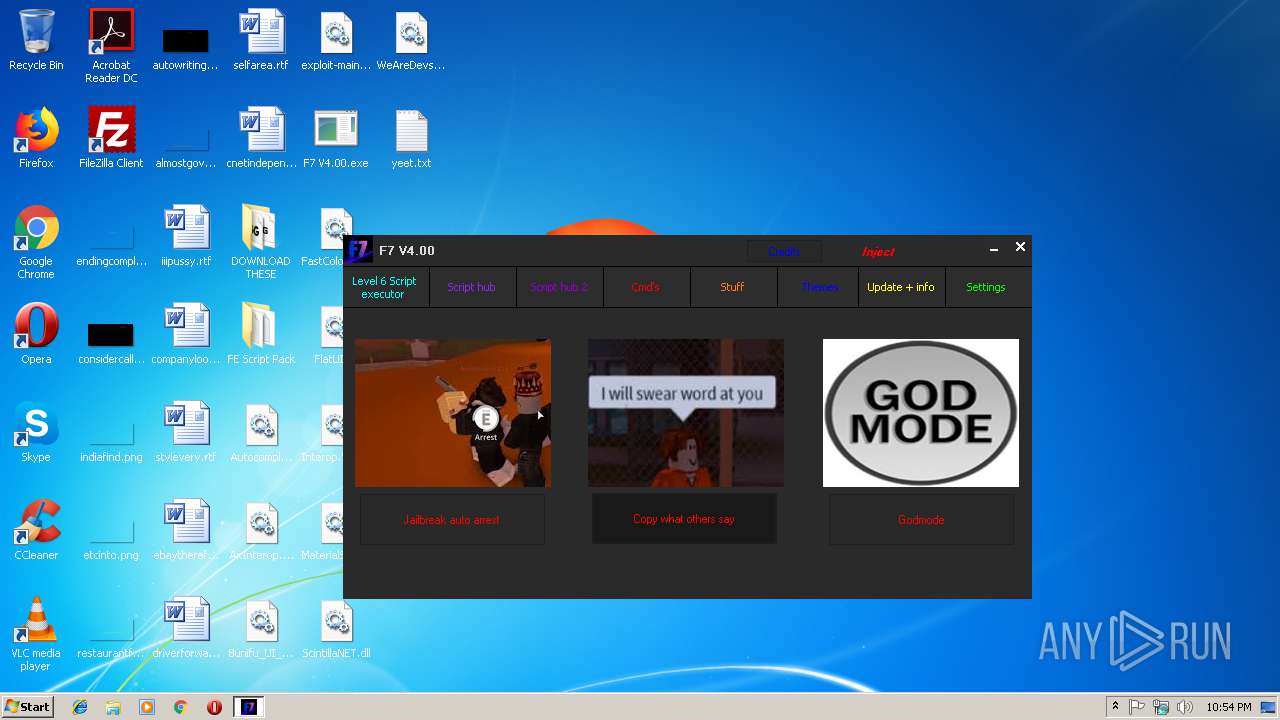The image size is (1280, 720).
Task: Launch Acrobat Reader DC shortcut
Action: 111,46
